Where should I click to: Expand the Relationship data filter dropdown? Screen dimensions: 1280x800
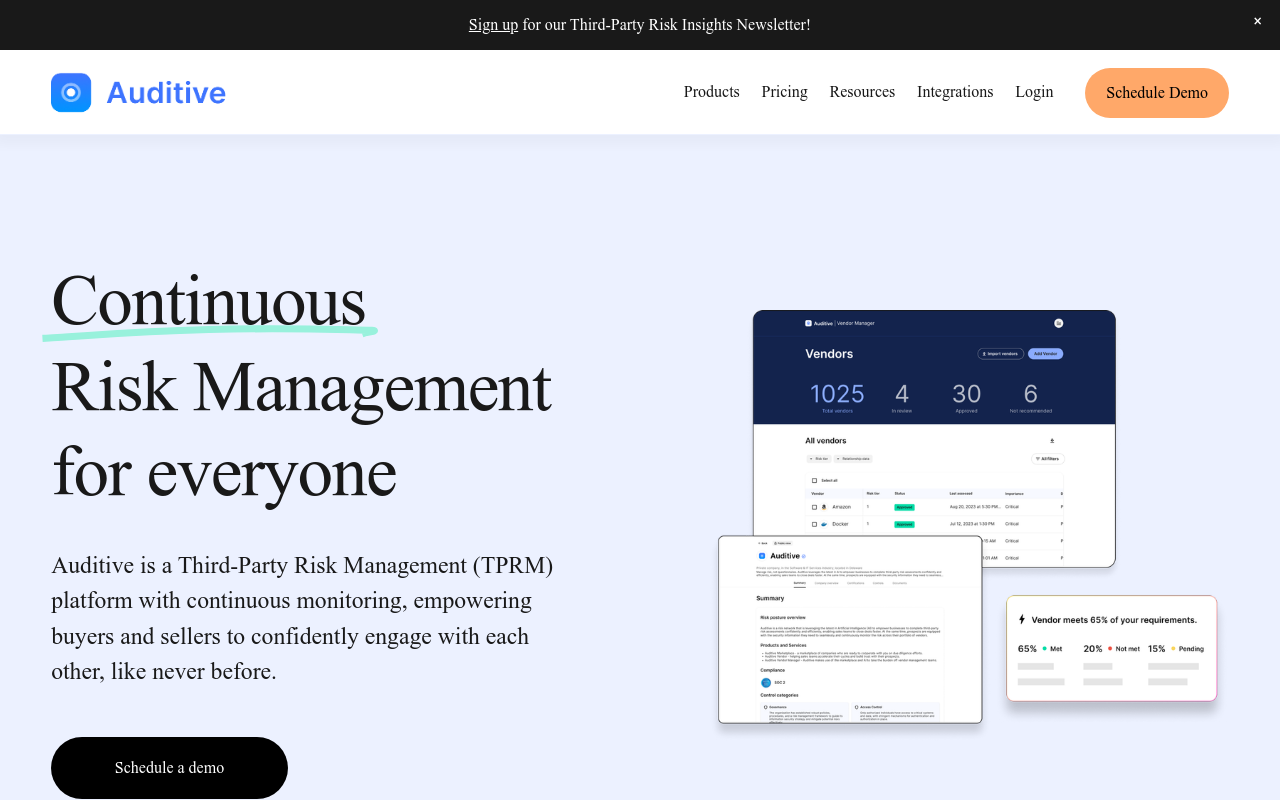click(x=853, y=459)
